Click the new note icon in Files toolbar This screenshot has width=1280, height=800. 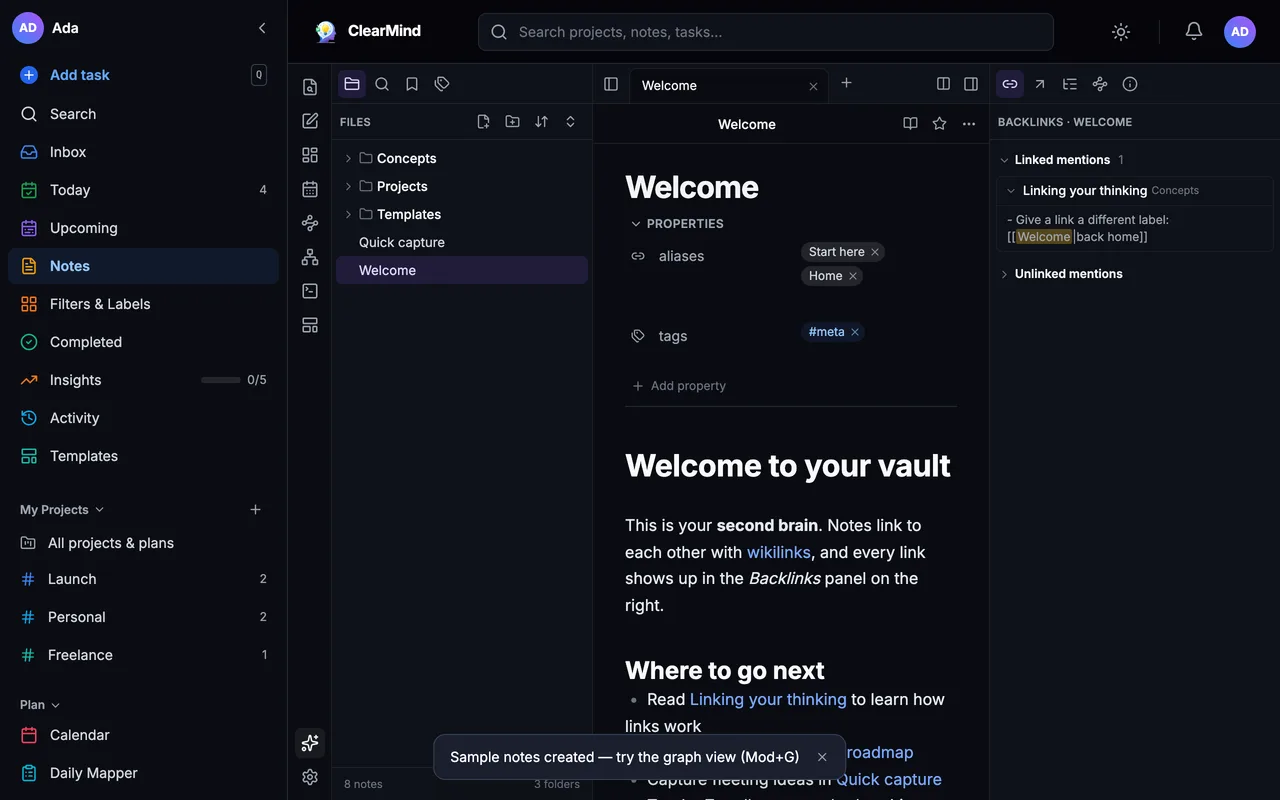pyautogui.click(x=483, y=122)
